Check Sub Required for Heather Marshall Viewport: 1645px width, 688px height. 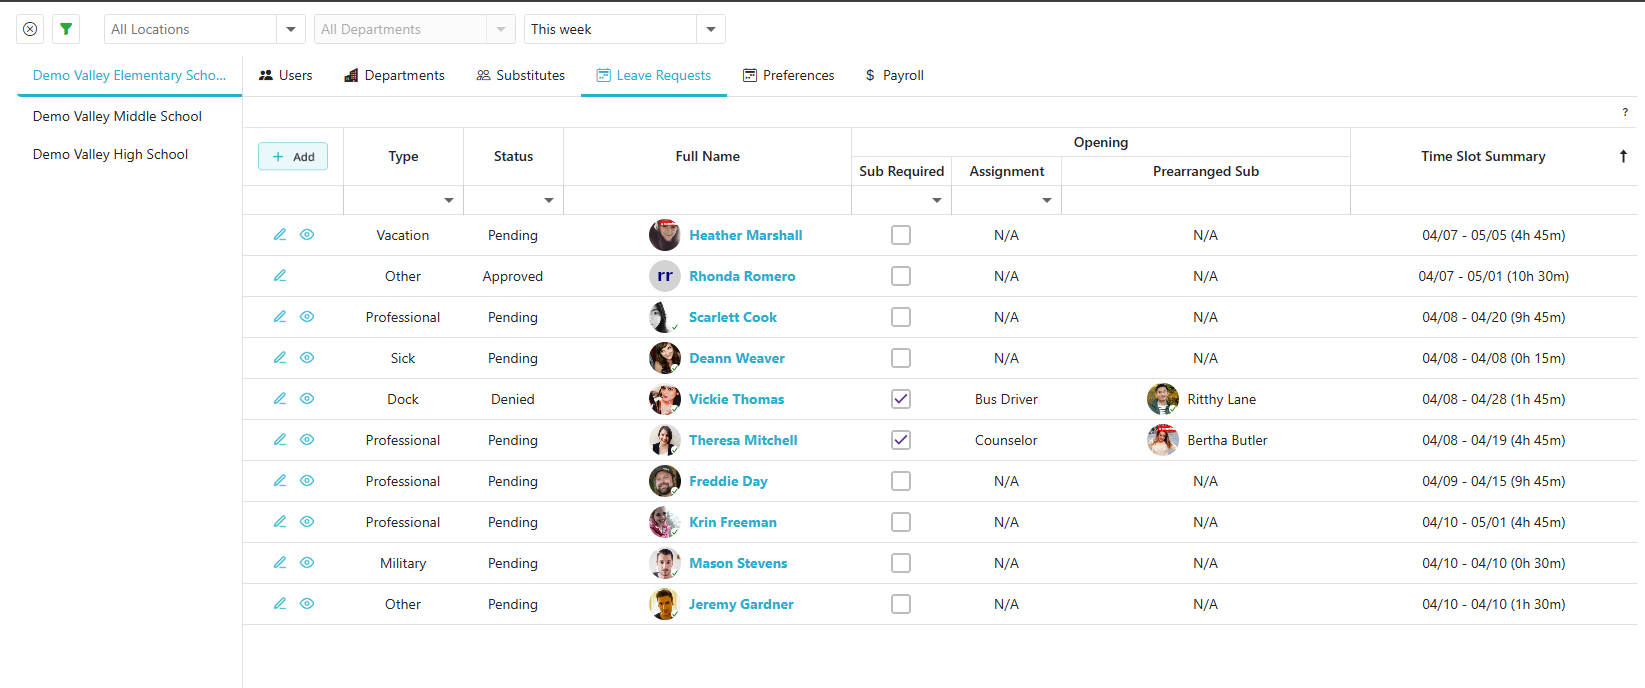pyautogui.click(x=901, y=235)
